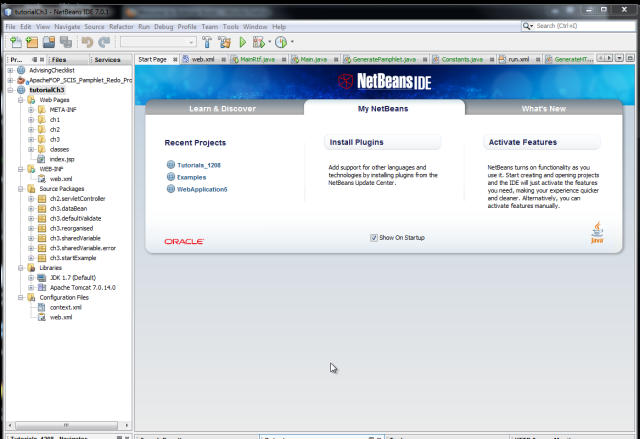
Task: Click the Profile Project icon
Action: (x=281, y=42)
